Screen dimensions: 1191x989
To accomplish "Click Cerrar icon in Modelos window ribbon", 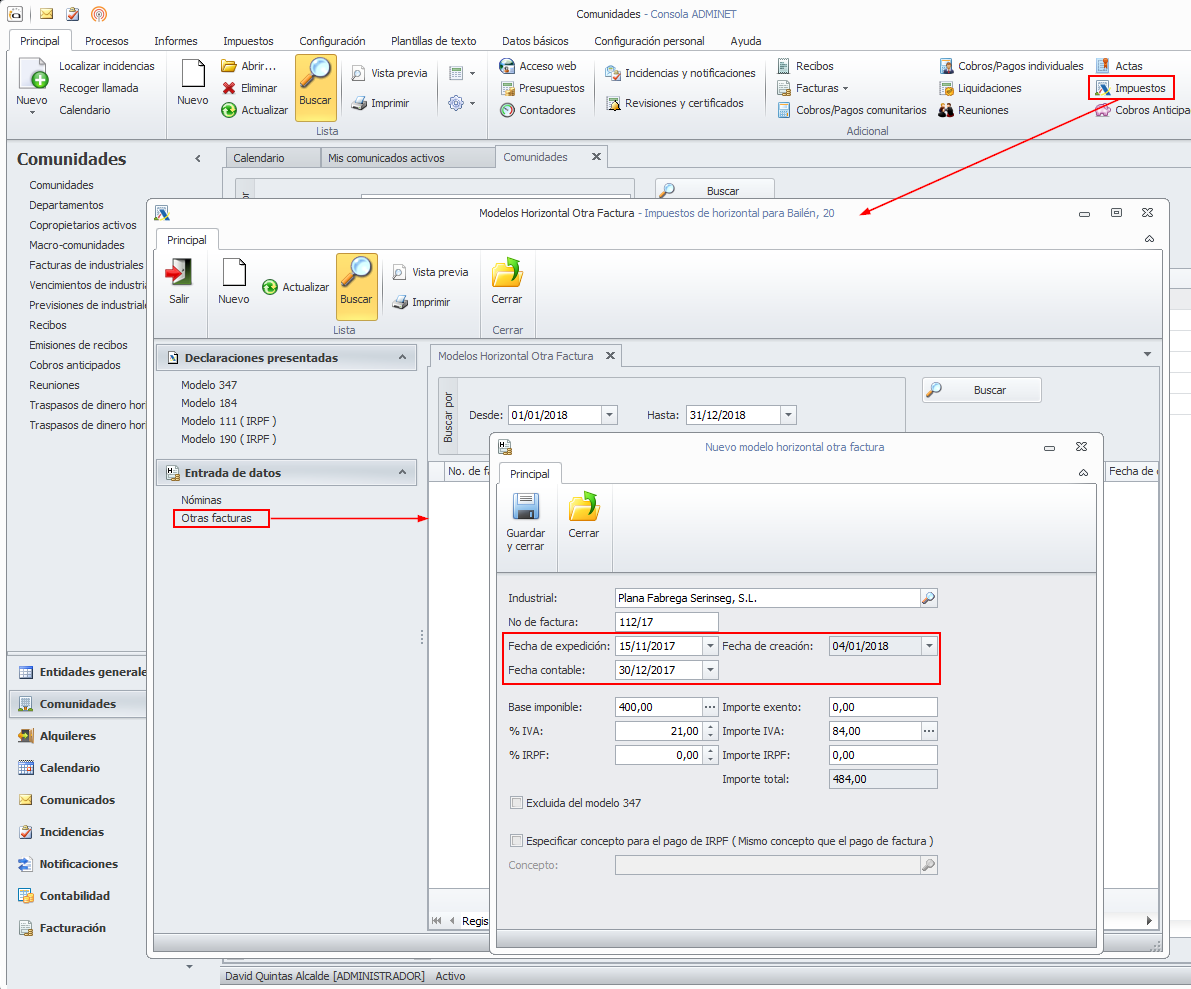I will click(507, 273).
